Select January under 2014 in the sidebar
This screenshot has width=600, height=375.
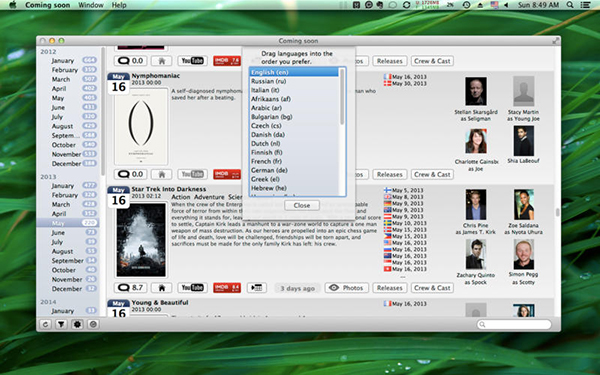click(x=69, y=311)
